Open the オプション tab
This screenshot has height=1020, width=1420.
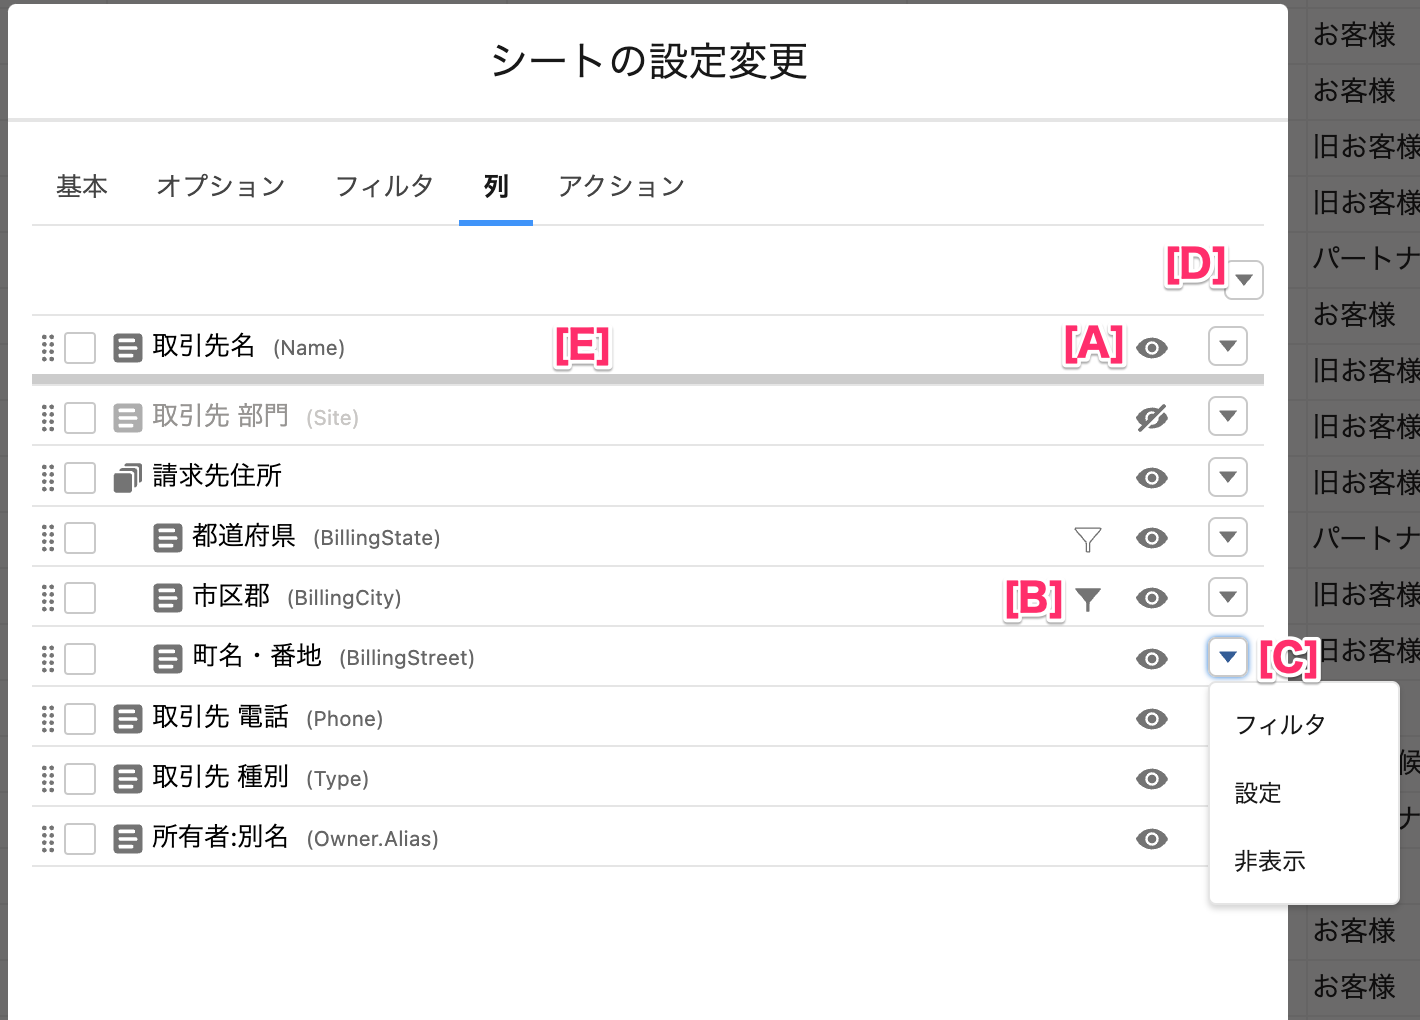[x=221, y=186]
